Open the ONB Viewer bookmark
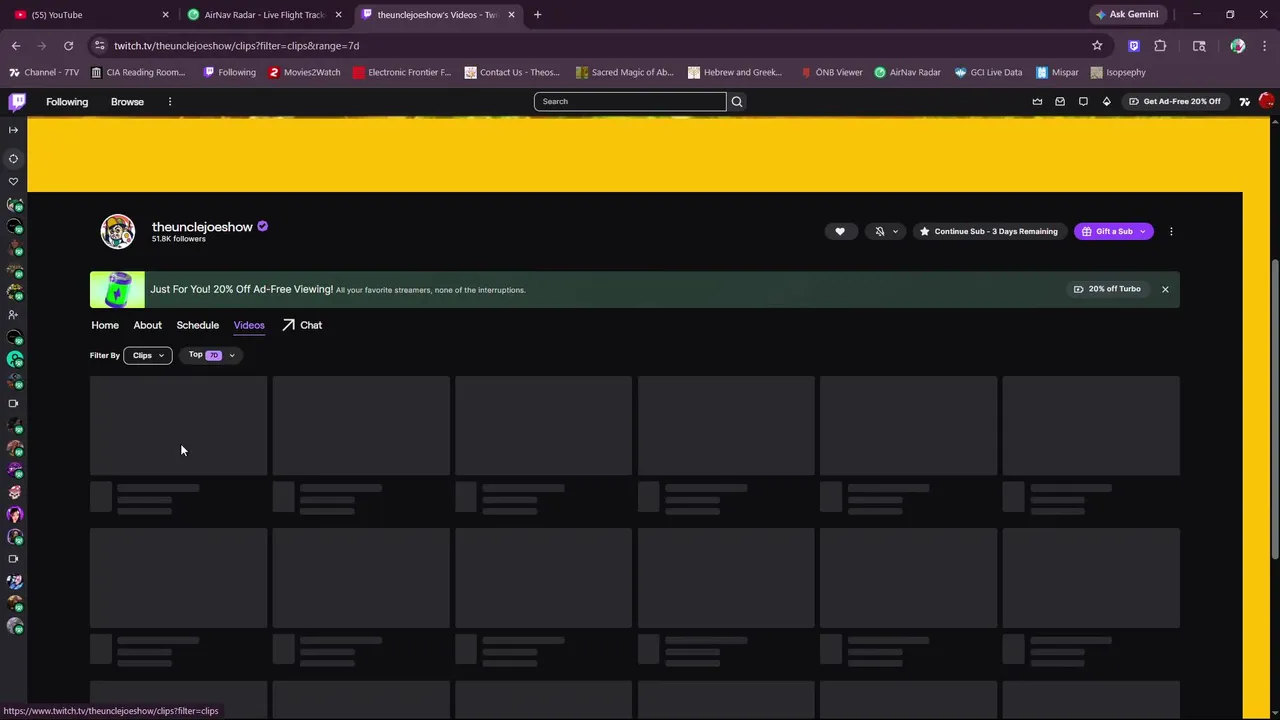The height and width of the screenshot is (720, 1280). point(830,72)
